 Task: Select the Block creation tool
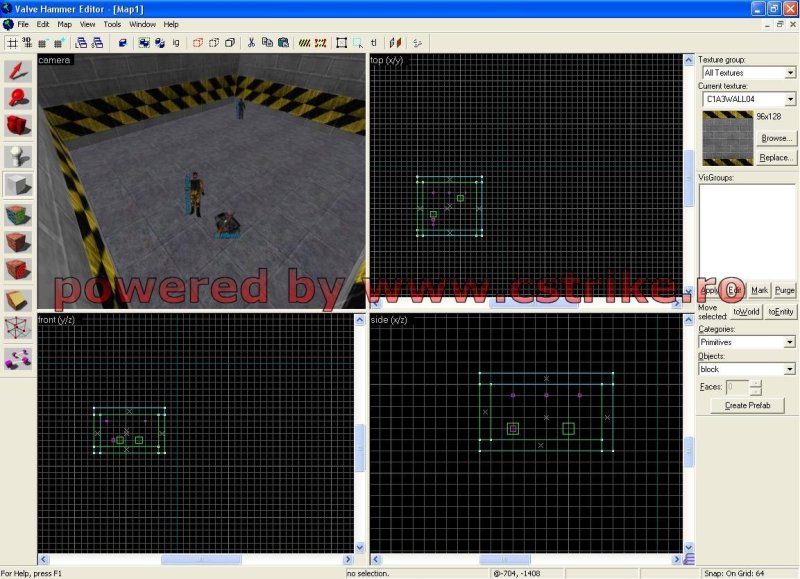[x=18, y=185]
